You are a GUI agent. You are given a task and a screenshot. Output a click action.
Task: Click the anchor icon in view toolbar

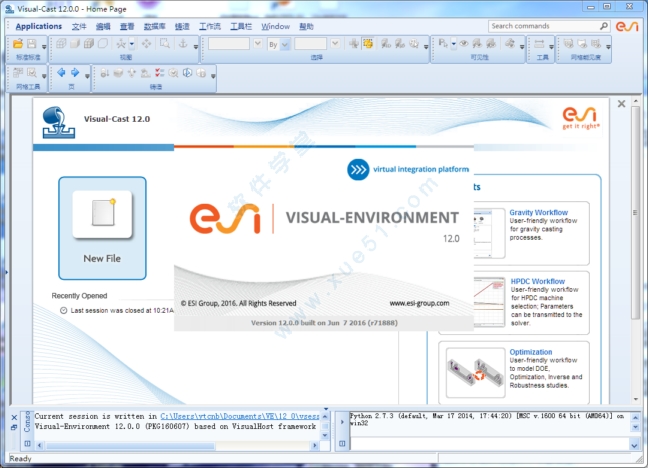point(183,43)
